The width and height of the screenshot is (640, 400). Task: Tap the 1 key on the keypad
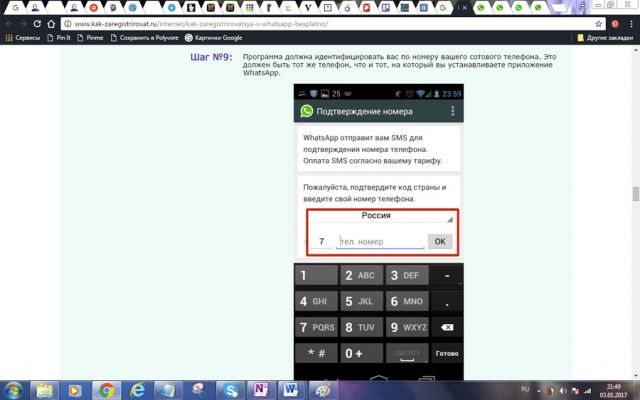pos(316,276)
